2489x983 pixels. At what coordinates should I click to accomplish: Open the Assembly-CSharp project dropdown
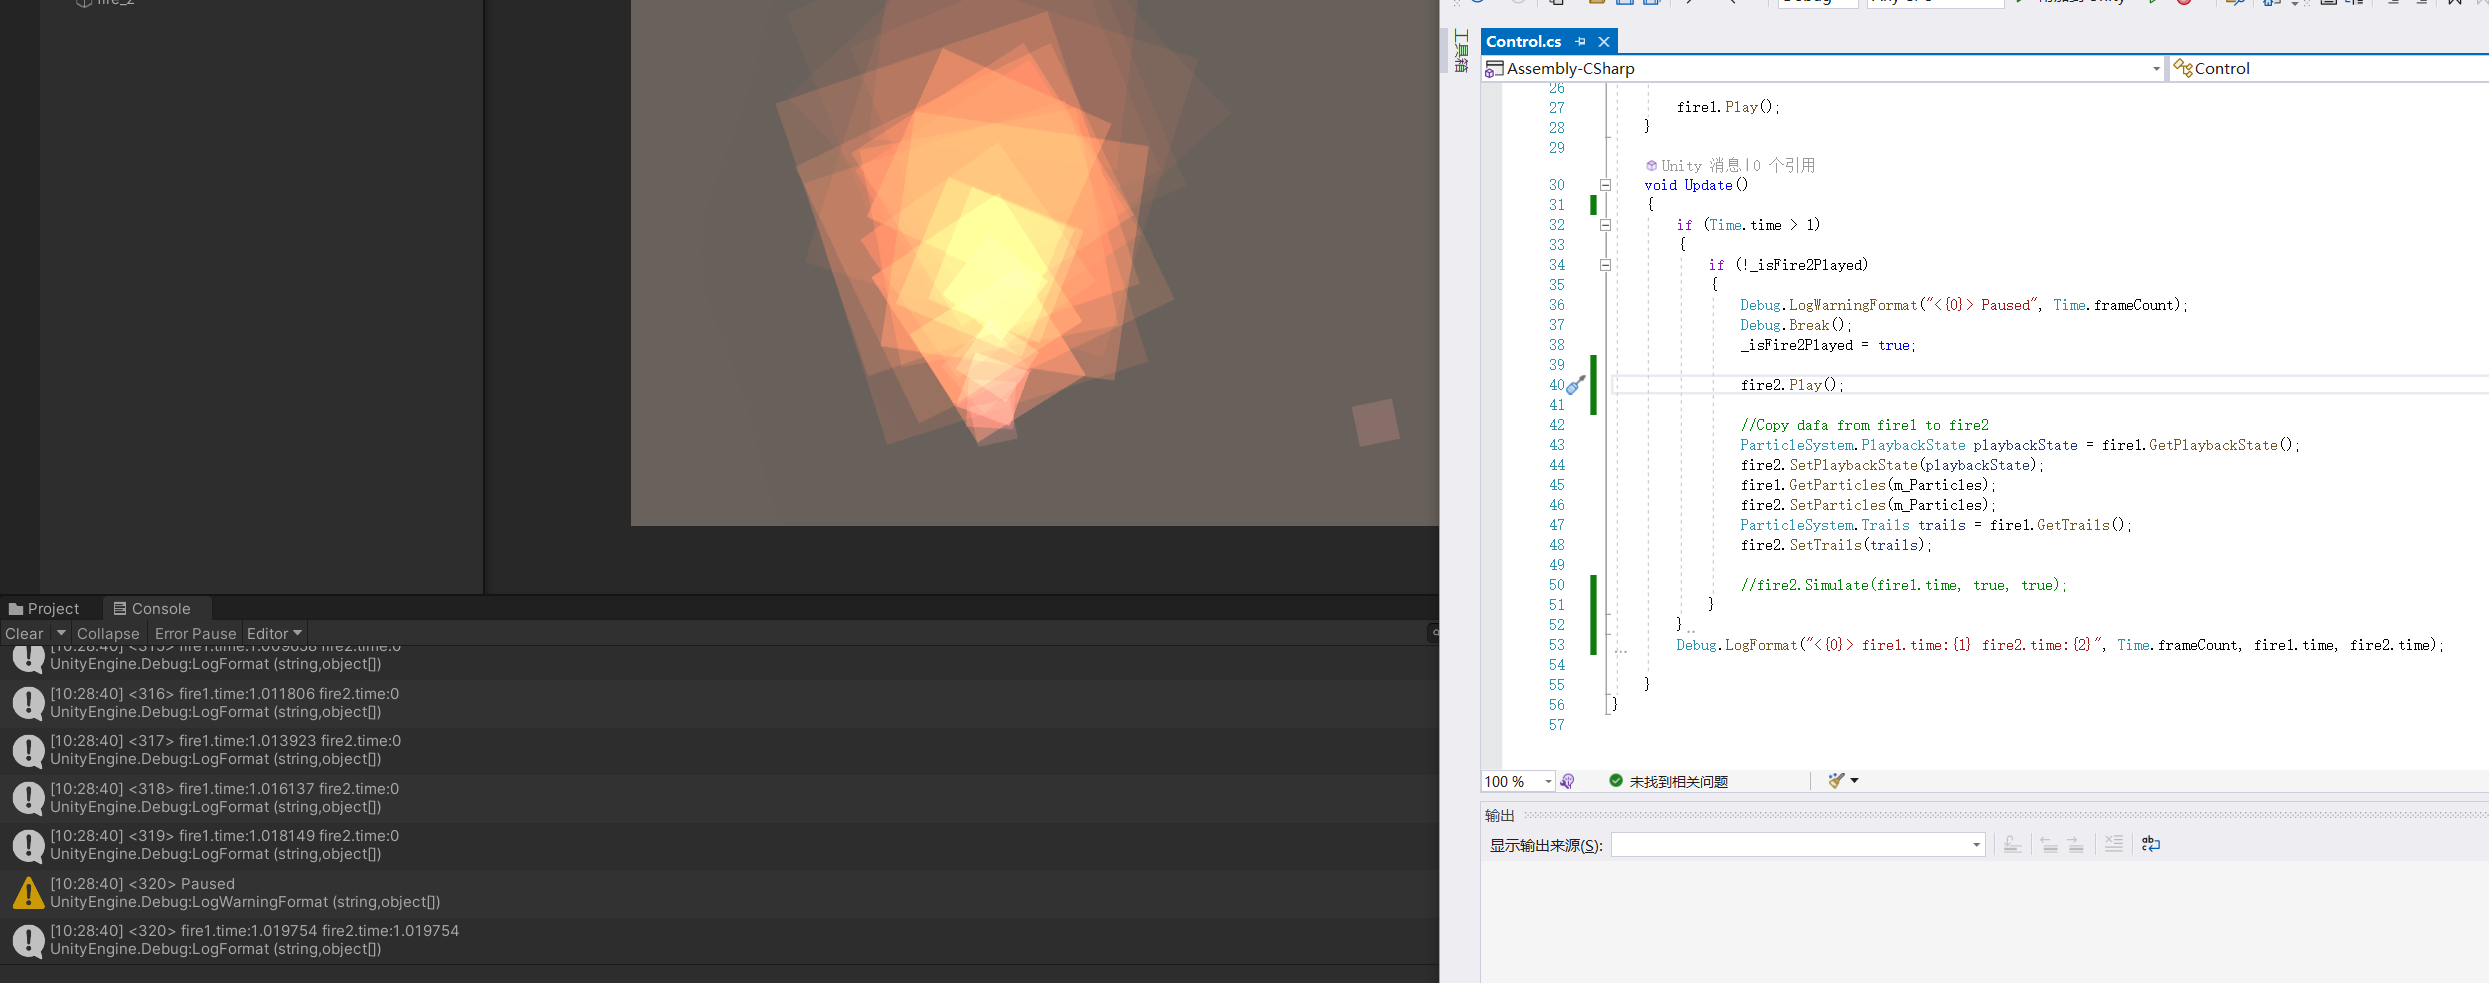tap(2155, 68)
